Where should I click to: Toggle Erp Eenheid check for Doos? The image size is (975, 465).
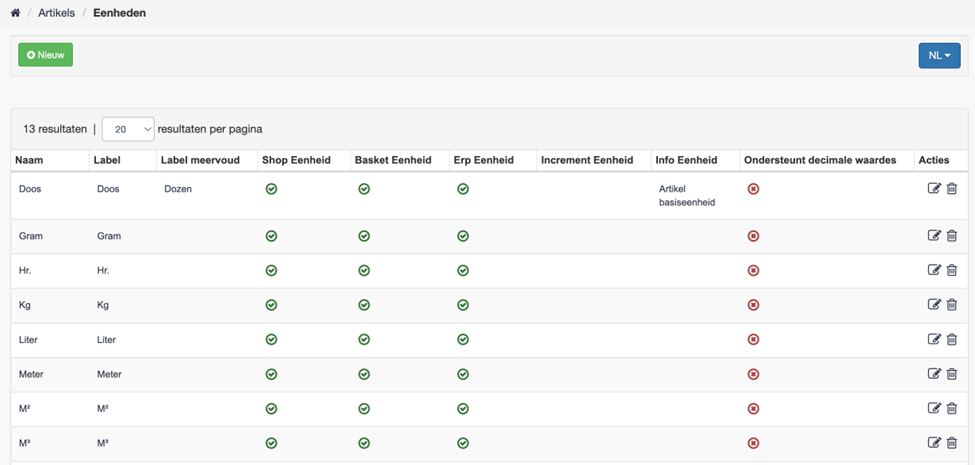click(x=463, y=189)
